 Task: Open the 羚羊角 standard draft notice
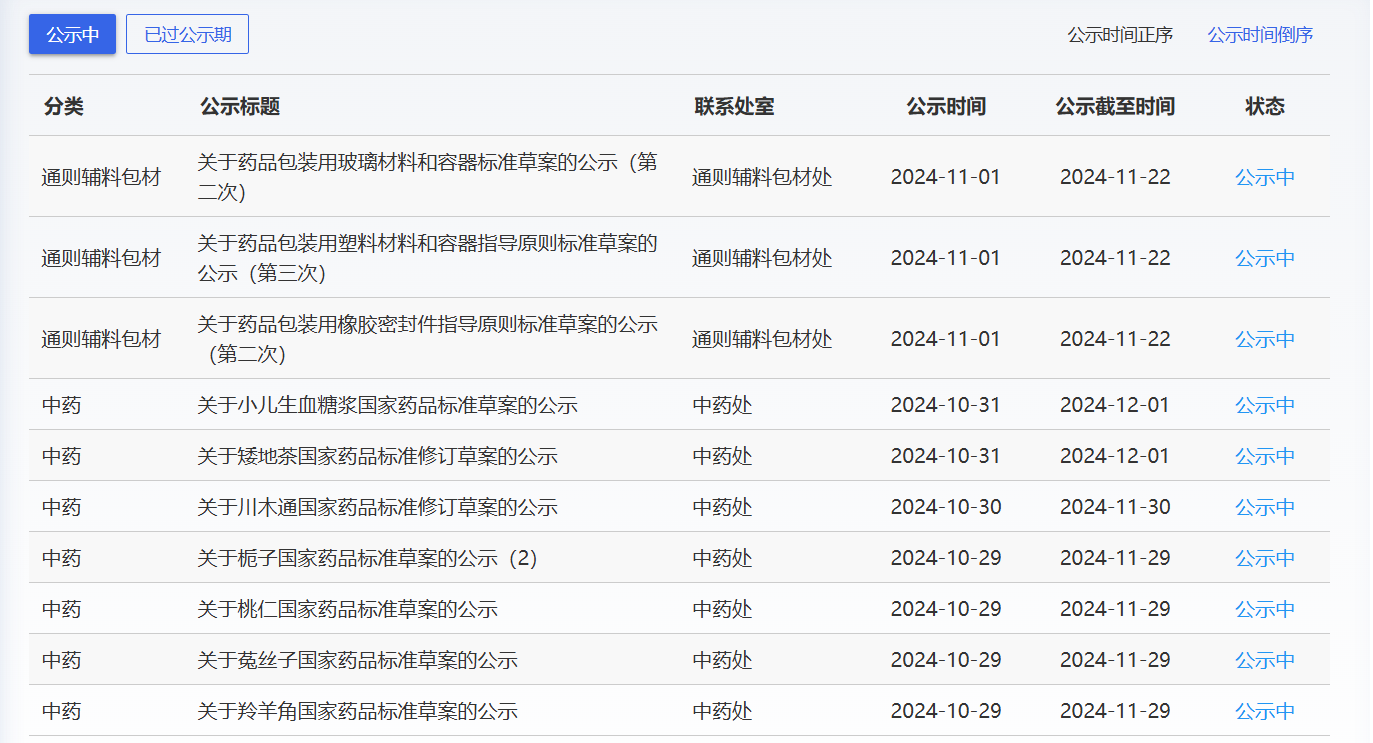coord(357,711)
